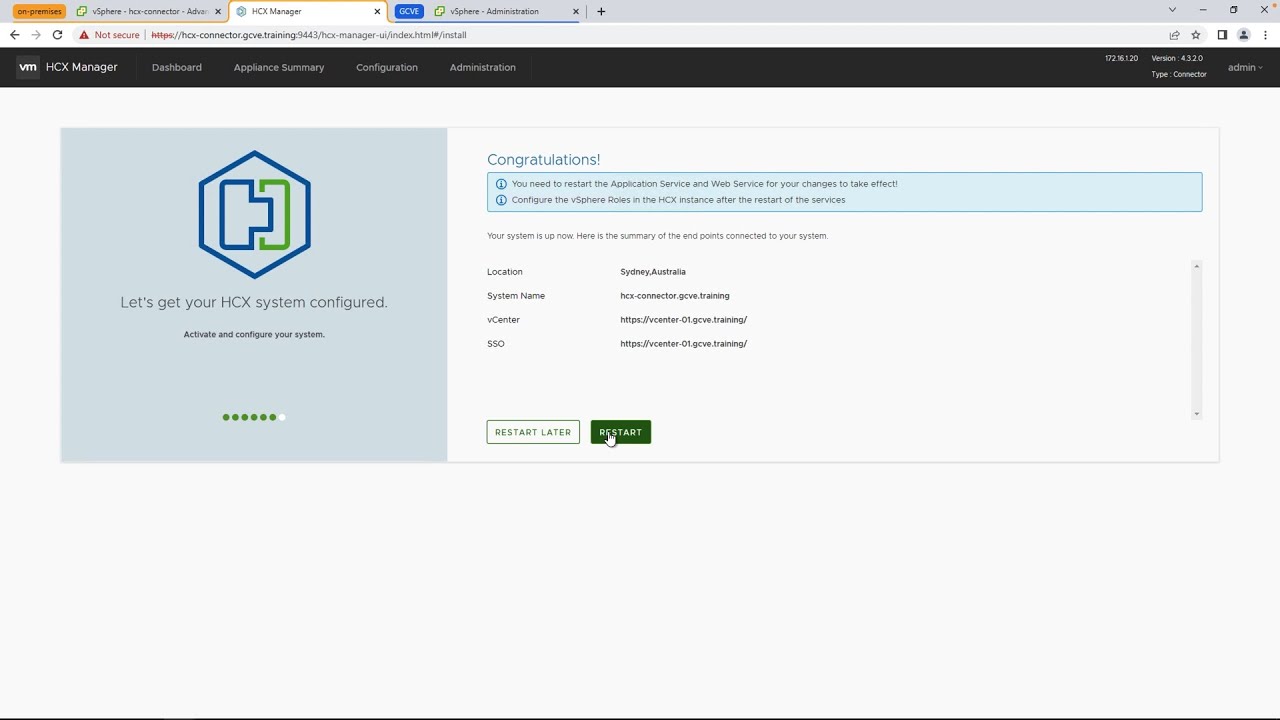Open the tab search chevron dropdown
Image resolution: width=1280 pixels, height=720 pixels.
(x=1172, y=10)
